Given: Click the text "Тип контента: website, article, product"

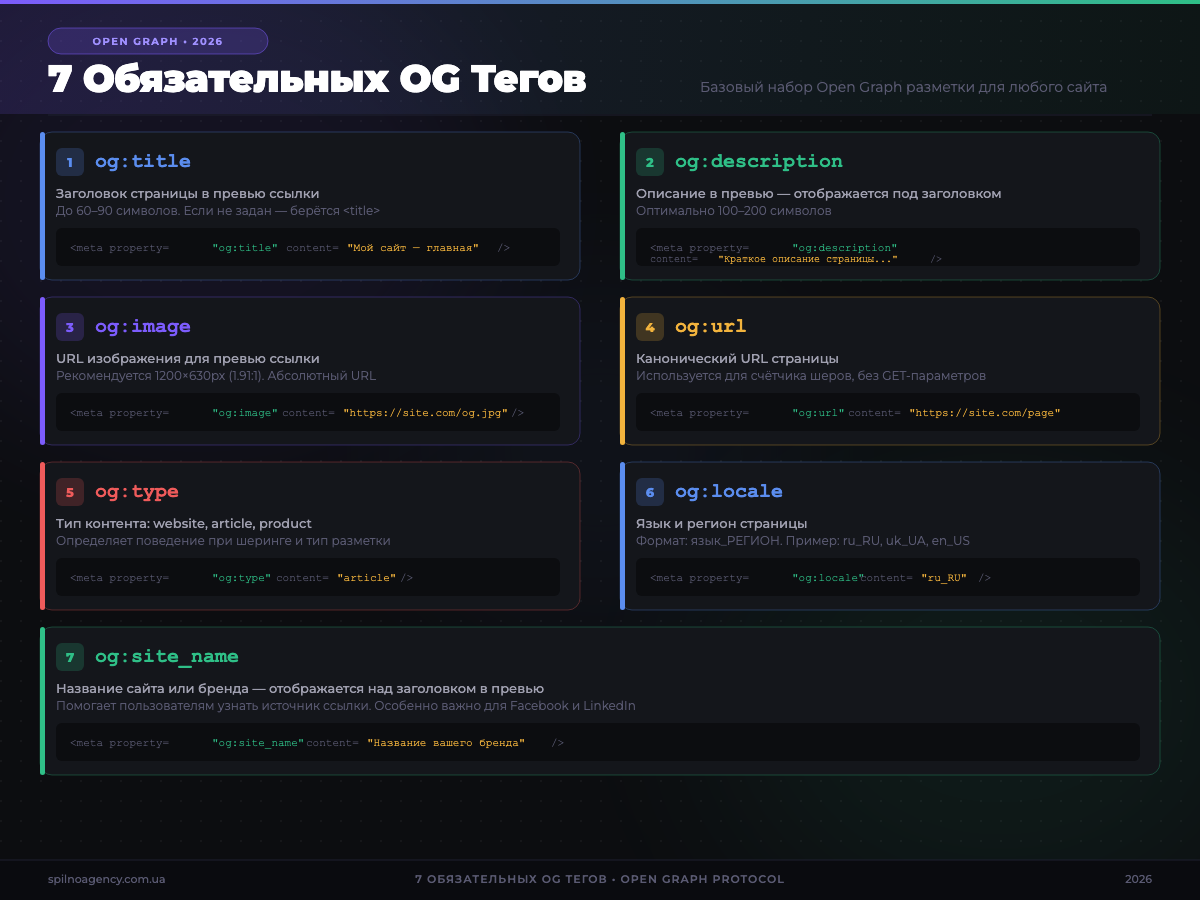Looking at the screenshot, I should click(x=184, y=523).
